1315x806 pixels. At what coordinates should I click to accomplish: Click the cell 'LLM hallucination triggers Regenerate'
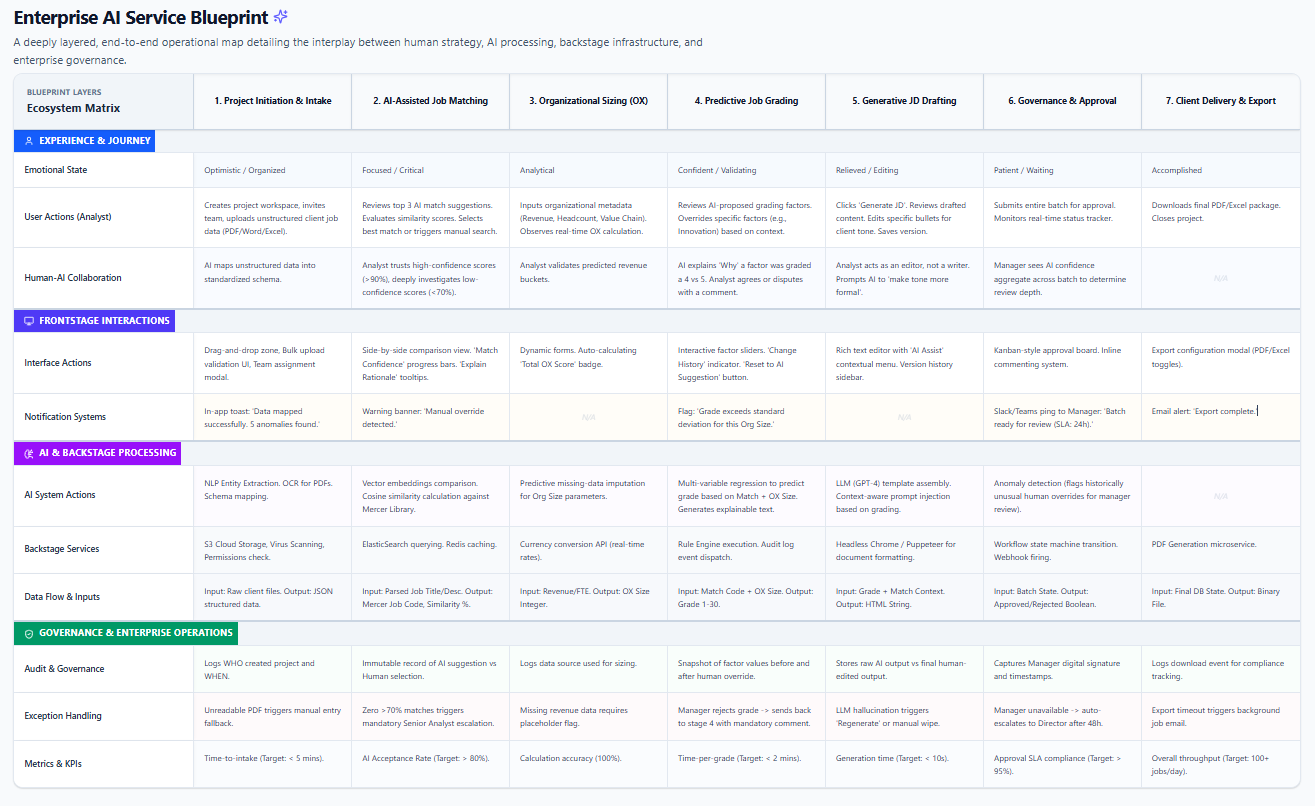(x=904, y=716)
